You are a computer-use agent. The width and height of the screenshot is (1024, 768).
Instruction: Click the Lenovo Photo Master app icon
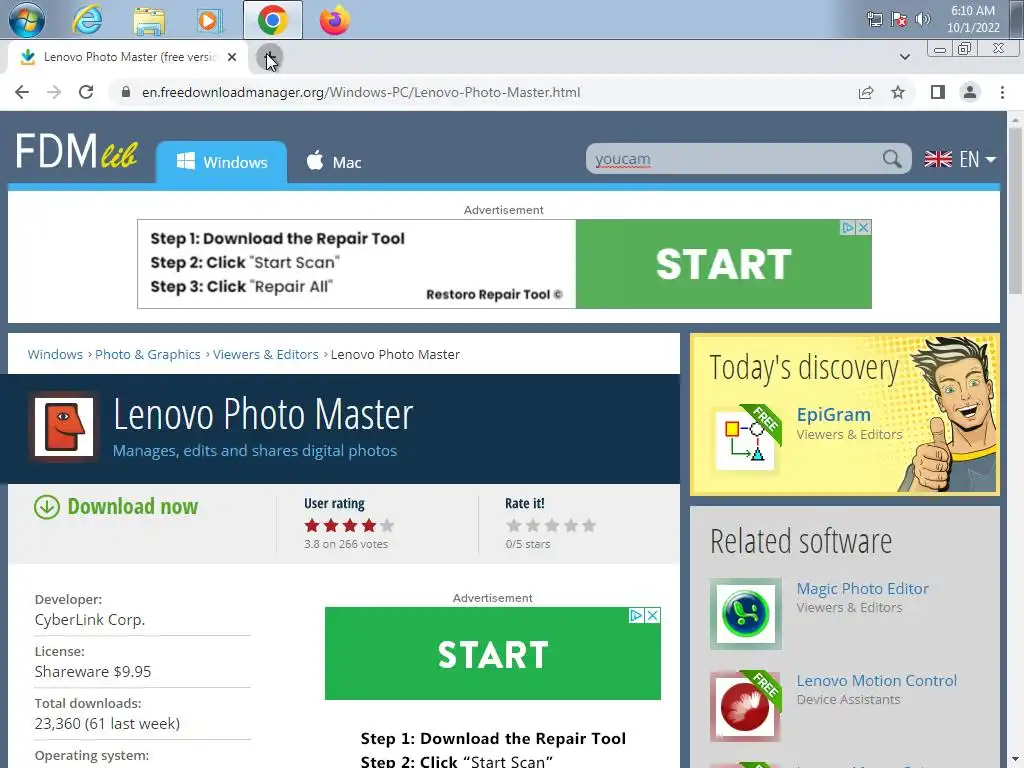click(64, 427)
